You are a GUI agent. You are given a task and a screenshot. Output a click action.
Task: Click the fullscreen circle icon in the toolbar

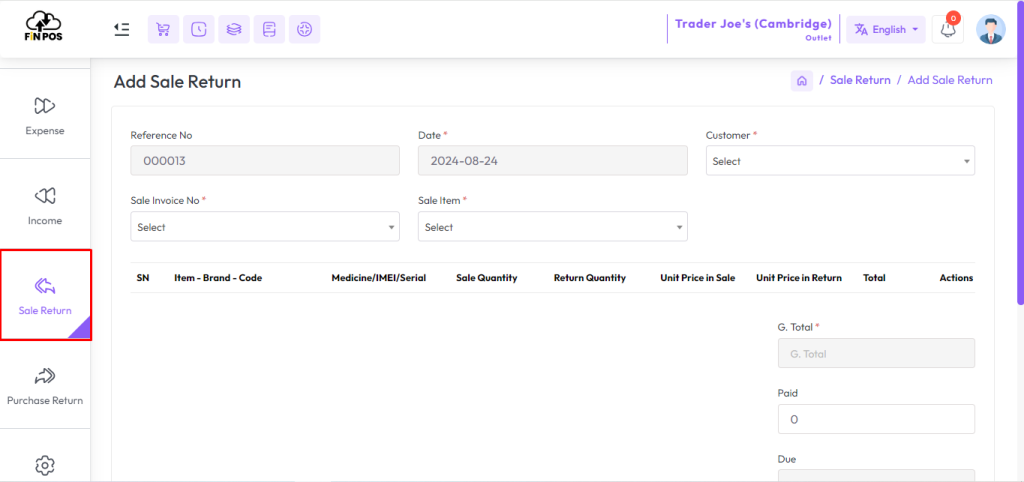[x=304, y=29]
